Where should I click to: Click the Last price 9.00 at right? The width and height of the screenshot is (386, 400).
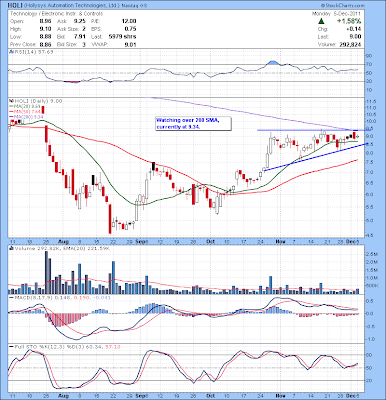pos(356,37)
